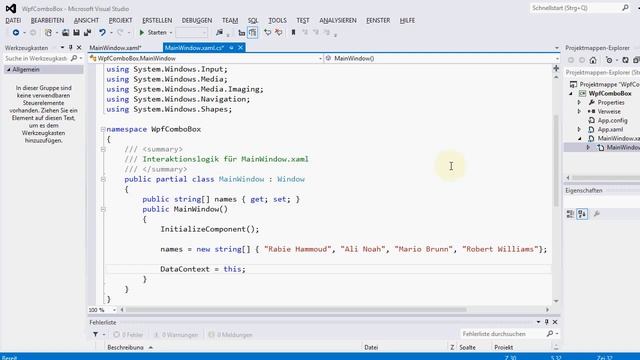Screen dimensions: 640x360
Task: Toggle the 0 Meldungen messages filter
Action: coord(231,335)
